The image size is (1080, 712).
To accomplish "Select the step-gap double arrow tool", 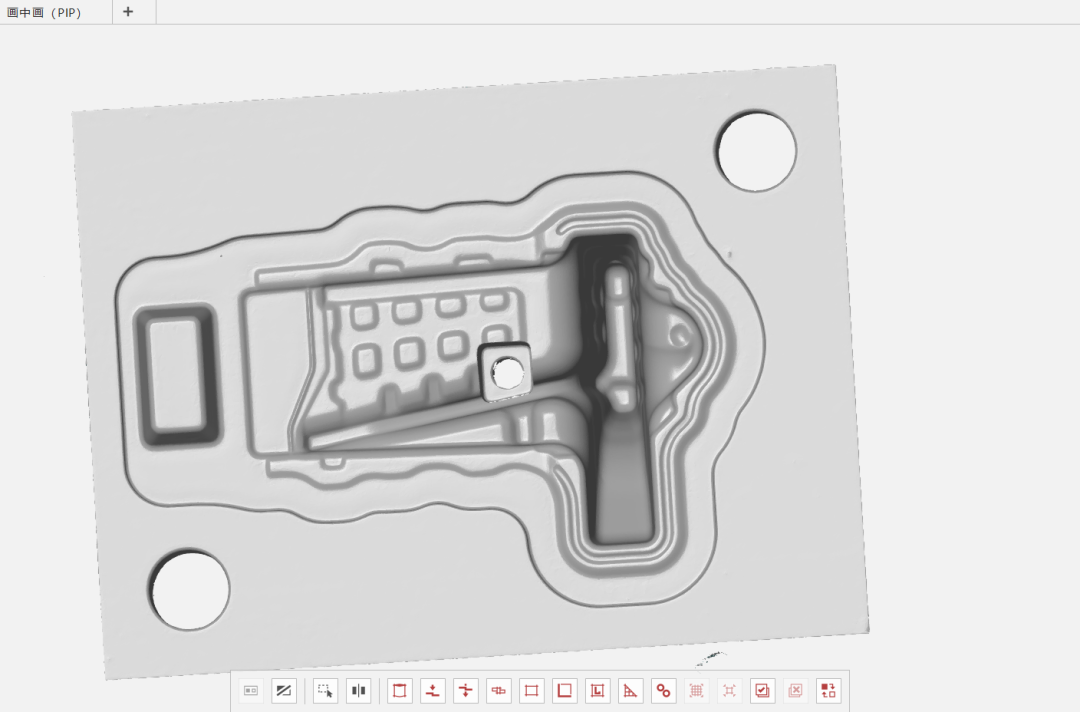I will (x=466, y=691).
